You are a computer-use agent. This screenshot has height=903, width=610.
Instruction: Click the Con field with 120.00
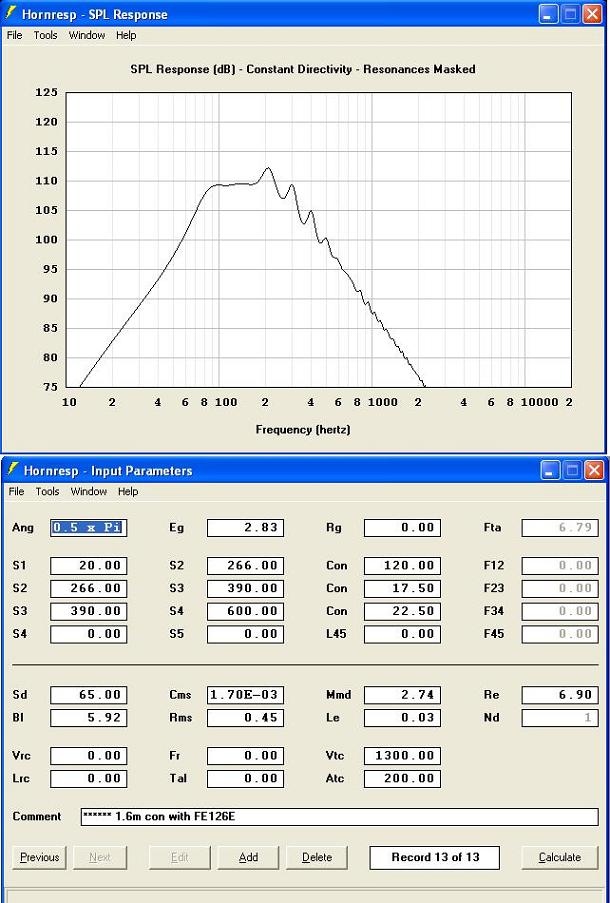[x=403, y=566]
